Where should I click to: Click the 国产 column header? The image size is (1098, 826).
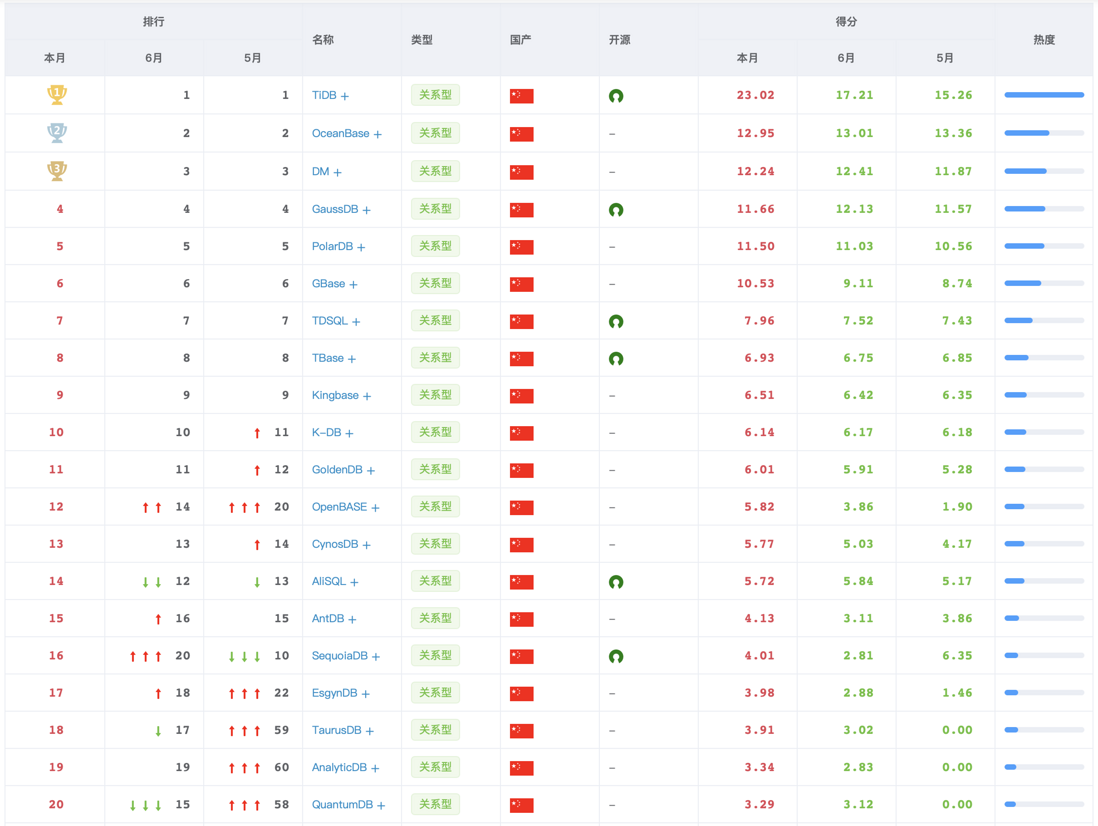tap(520, 40)
